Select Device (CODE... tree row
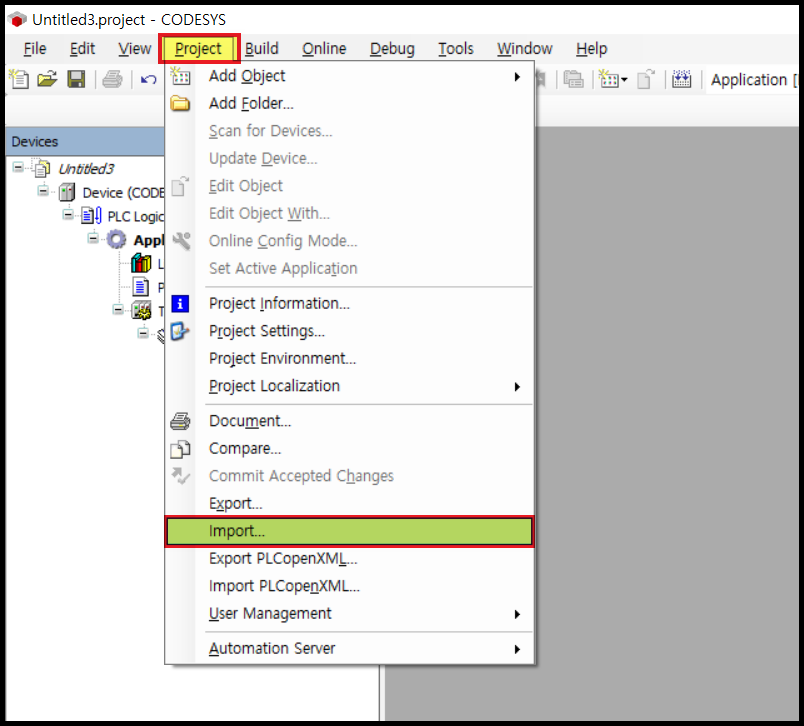 pyautogui.click(x=123, y=193)
